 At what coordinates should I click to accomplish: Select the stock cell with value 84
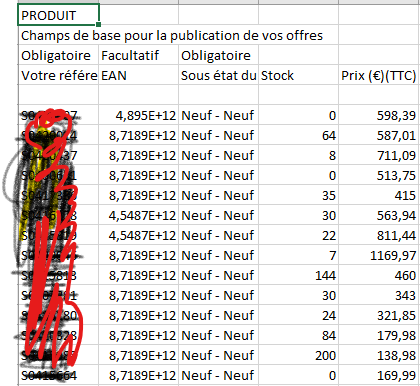point(298,335)
